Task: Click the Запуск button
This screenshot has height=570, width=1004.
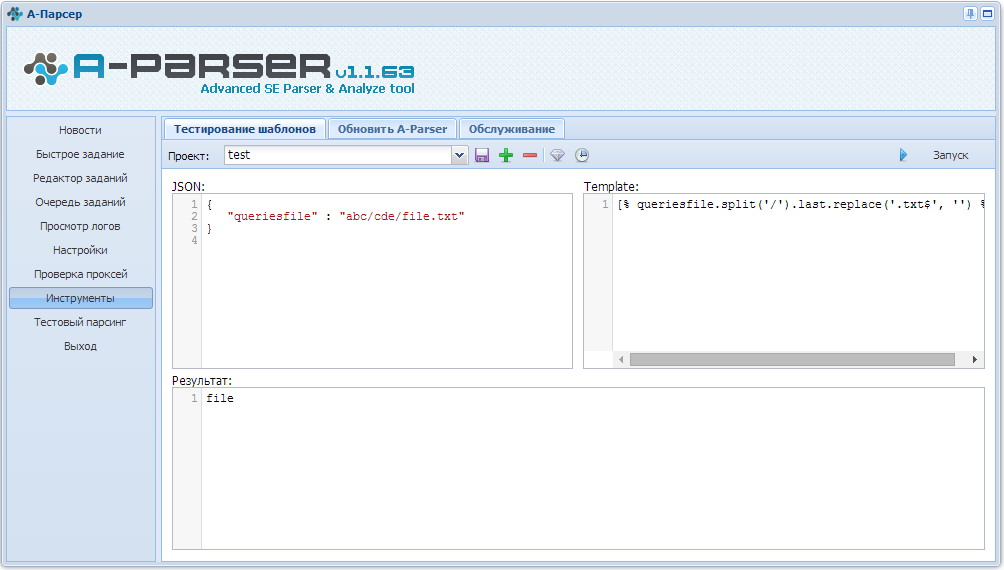Action: click(950, 155)
